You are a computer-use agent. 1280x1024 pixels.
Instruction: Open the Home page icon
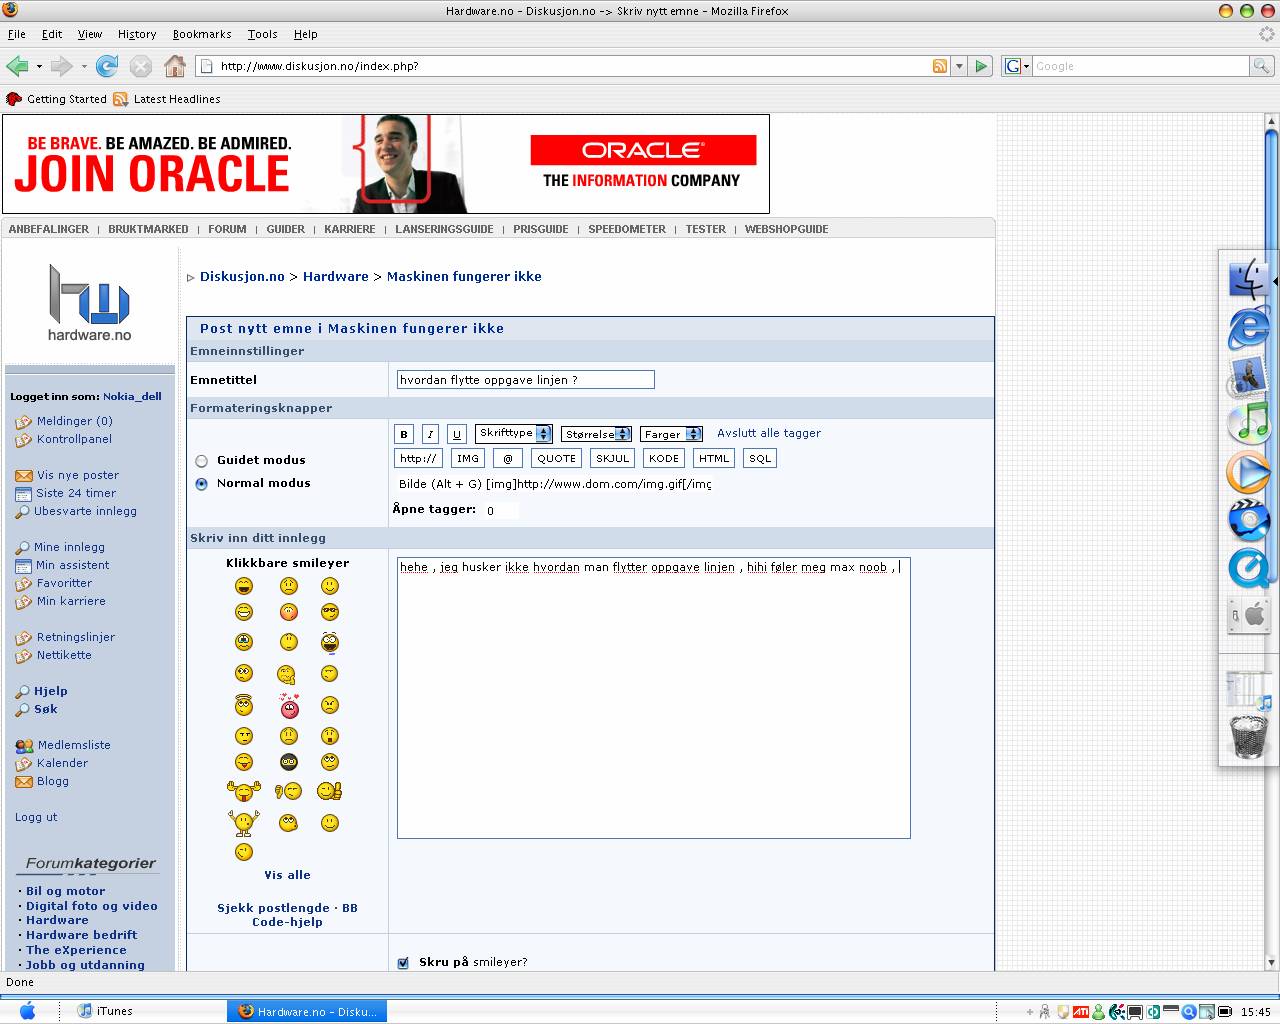175,66
